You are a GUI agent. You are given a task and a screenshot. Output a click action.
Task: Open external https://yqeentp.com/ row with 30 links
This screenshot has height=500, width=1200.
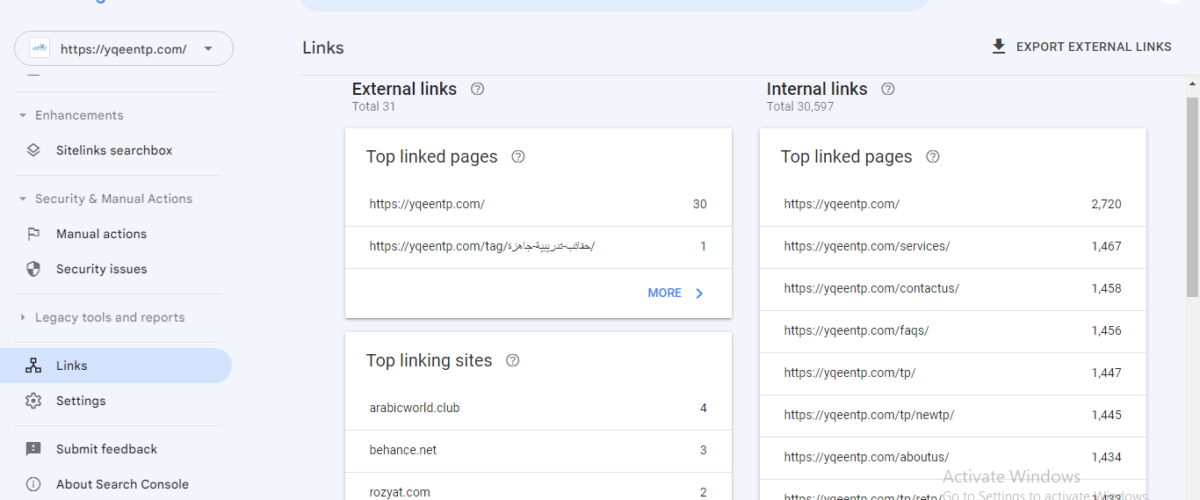pyautogui.click(x=538, y=204)
